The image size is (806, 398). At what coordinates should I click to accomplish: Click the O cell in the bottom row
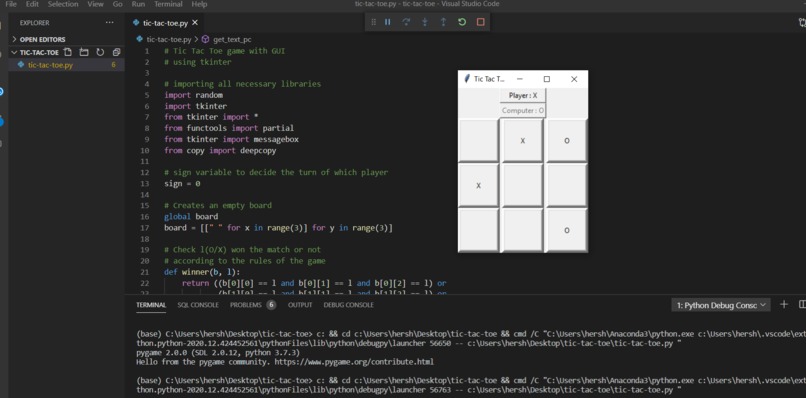pos(566,230)
